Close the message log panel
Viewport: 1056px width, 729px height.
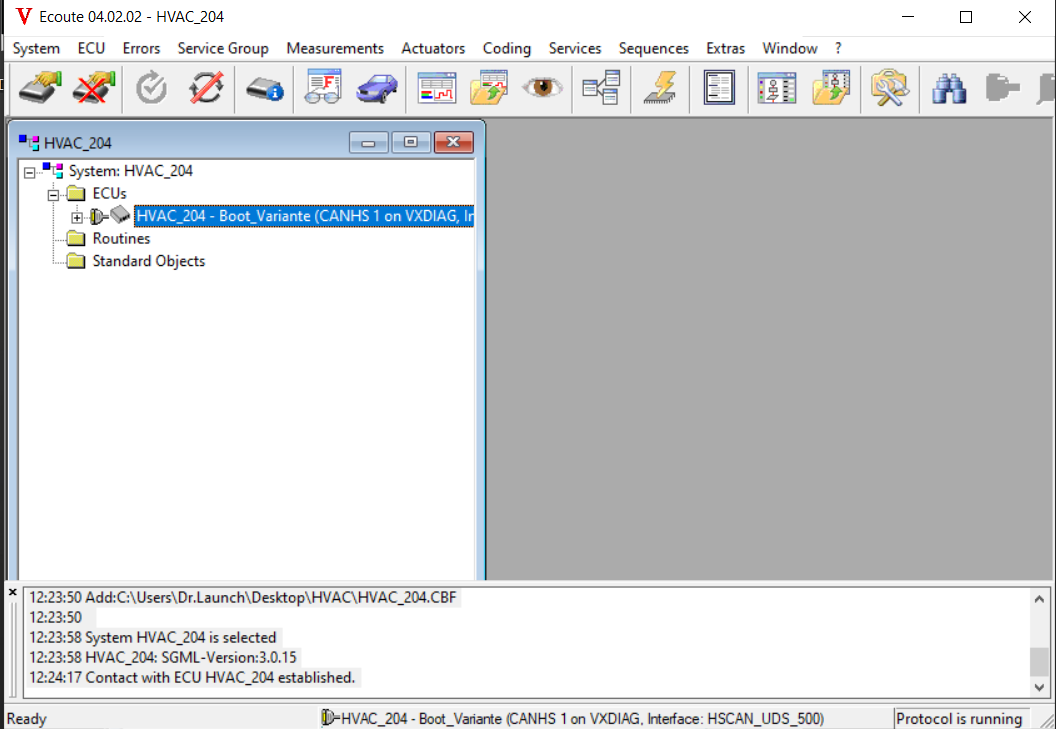(x=13, y=592)
